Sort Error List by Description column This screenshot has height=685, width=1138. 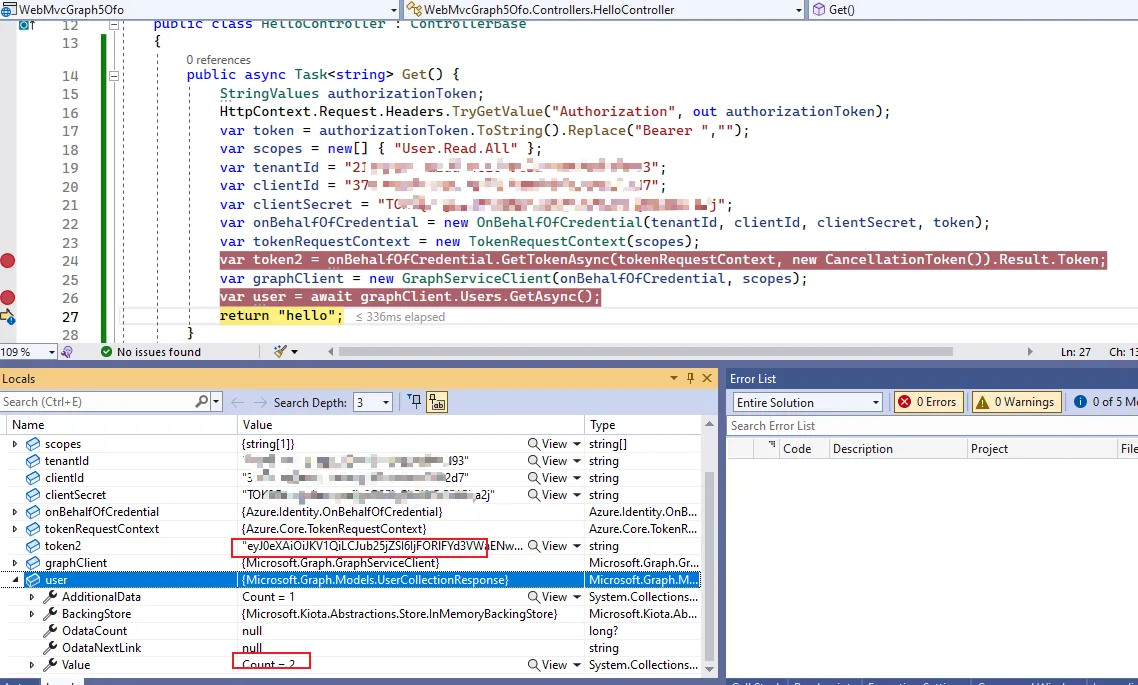(x=897, y=449)
